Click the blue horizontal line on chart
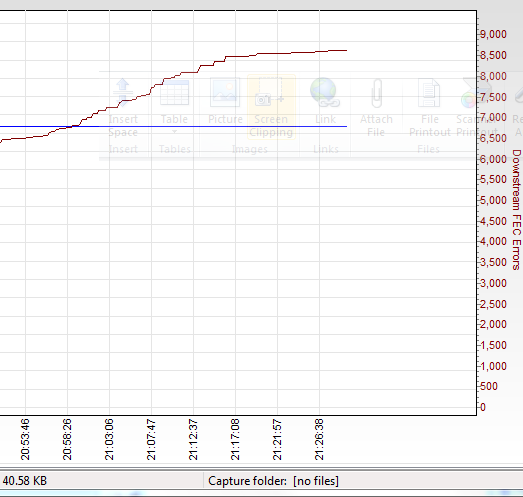The height and width of the screenshot is (497, 523). pyautogui.click(x=173, y=126)
